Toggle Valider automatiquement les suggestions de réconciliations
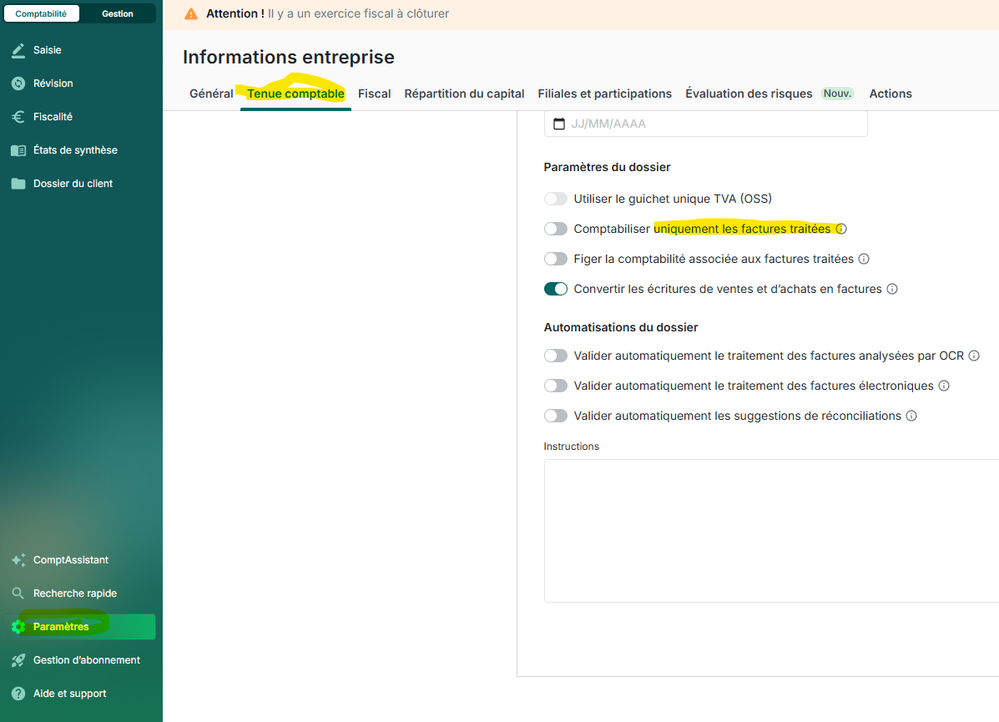Image resolution: width=999 pixels, height=722 pixels. pos(555,416)
